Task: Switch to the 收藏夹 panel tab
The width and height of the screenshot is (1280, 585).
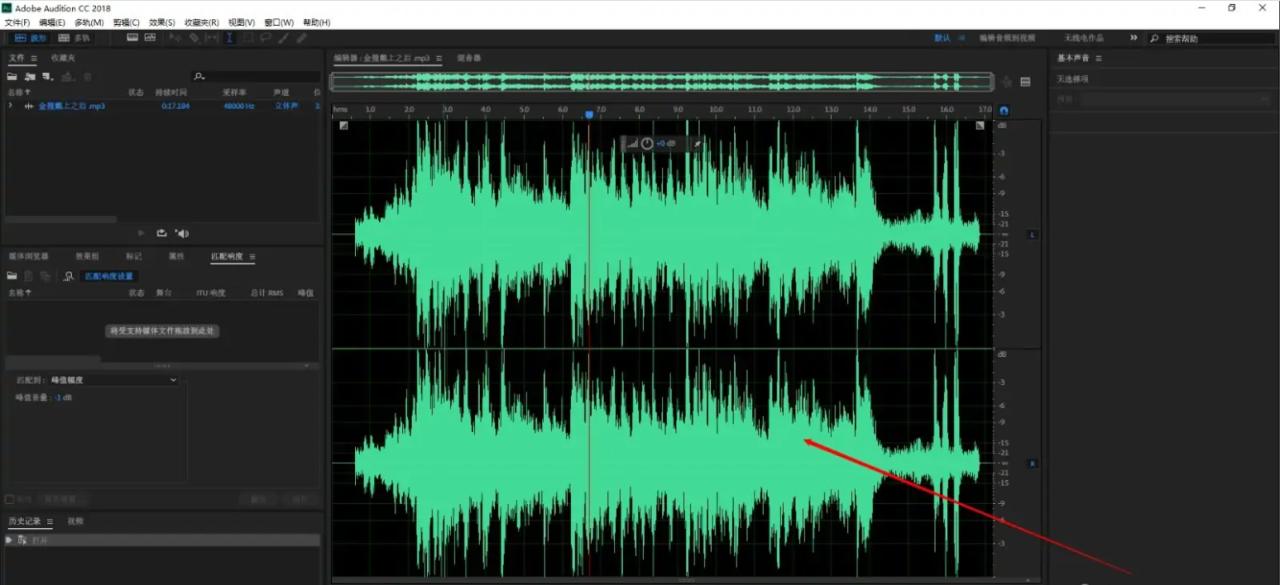Action: pos(63,58)
